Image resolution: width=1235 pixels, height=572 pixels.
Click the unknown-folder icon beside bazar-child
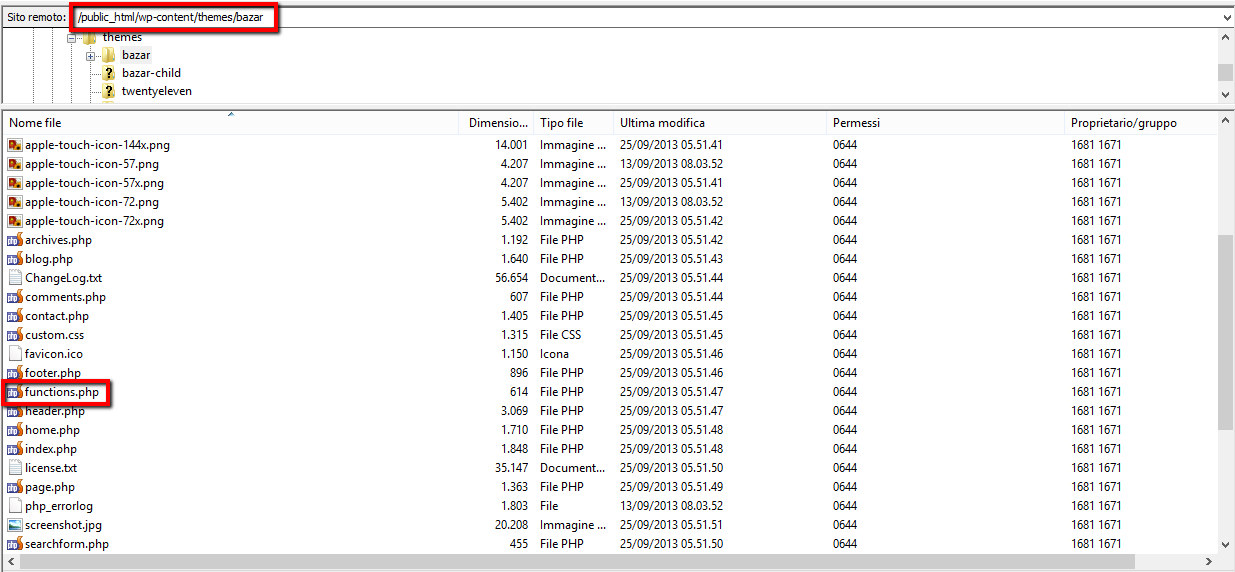(x=109, y=73)
